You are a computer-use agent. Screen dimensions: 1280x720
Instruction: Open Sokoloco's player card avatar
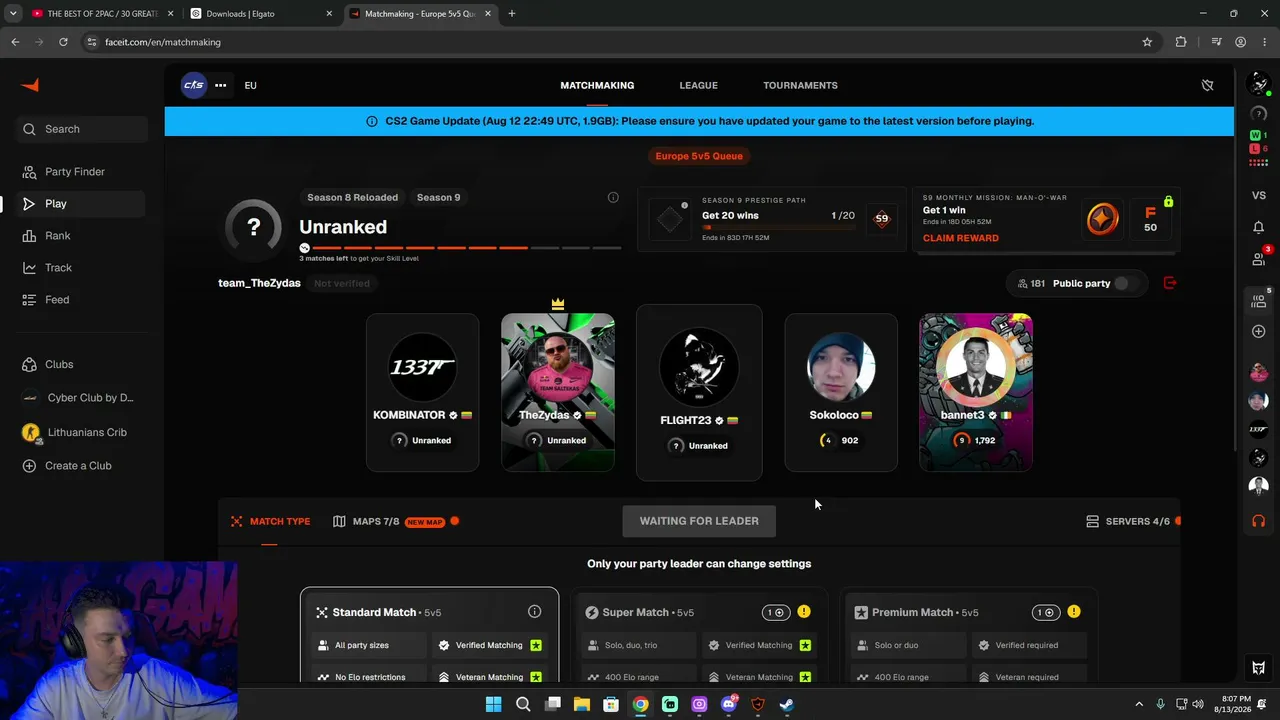pyautogui.click(x=841, y=368)
